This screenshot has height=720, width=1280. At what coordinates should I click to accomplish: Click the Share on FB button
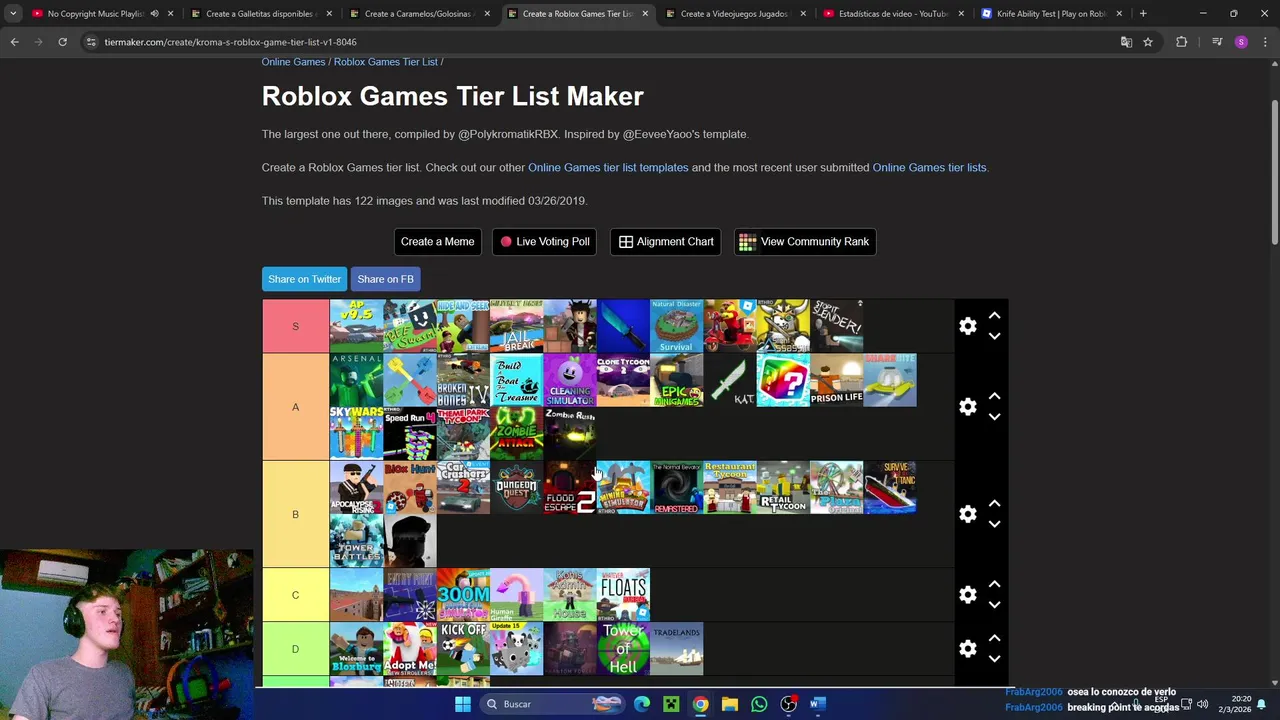(x=385, y=279)
